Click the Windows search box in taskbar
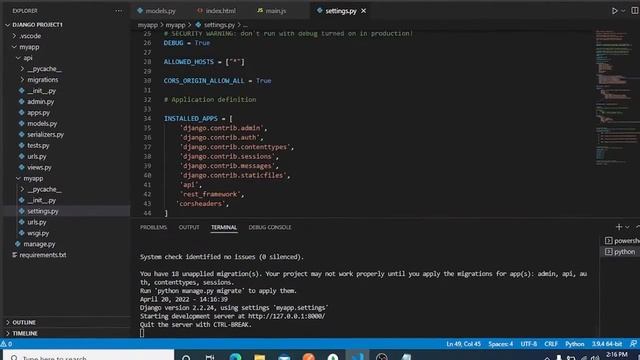640x360 pixels. [x=89, y=355]
